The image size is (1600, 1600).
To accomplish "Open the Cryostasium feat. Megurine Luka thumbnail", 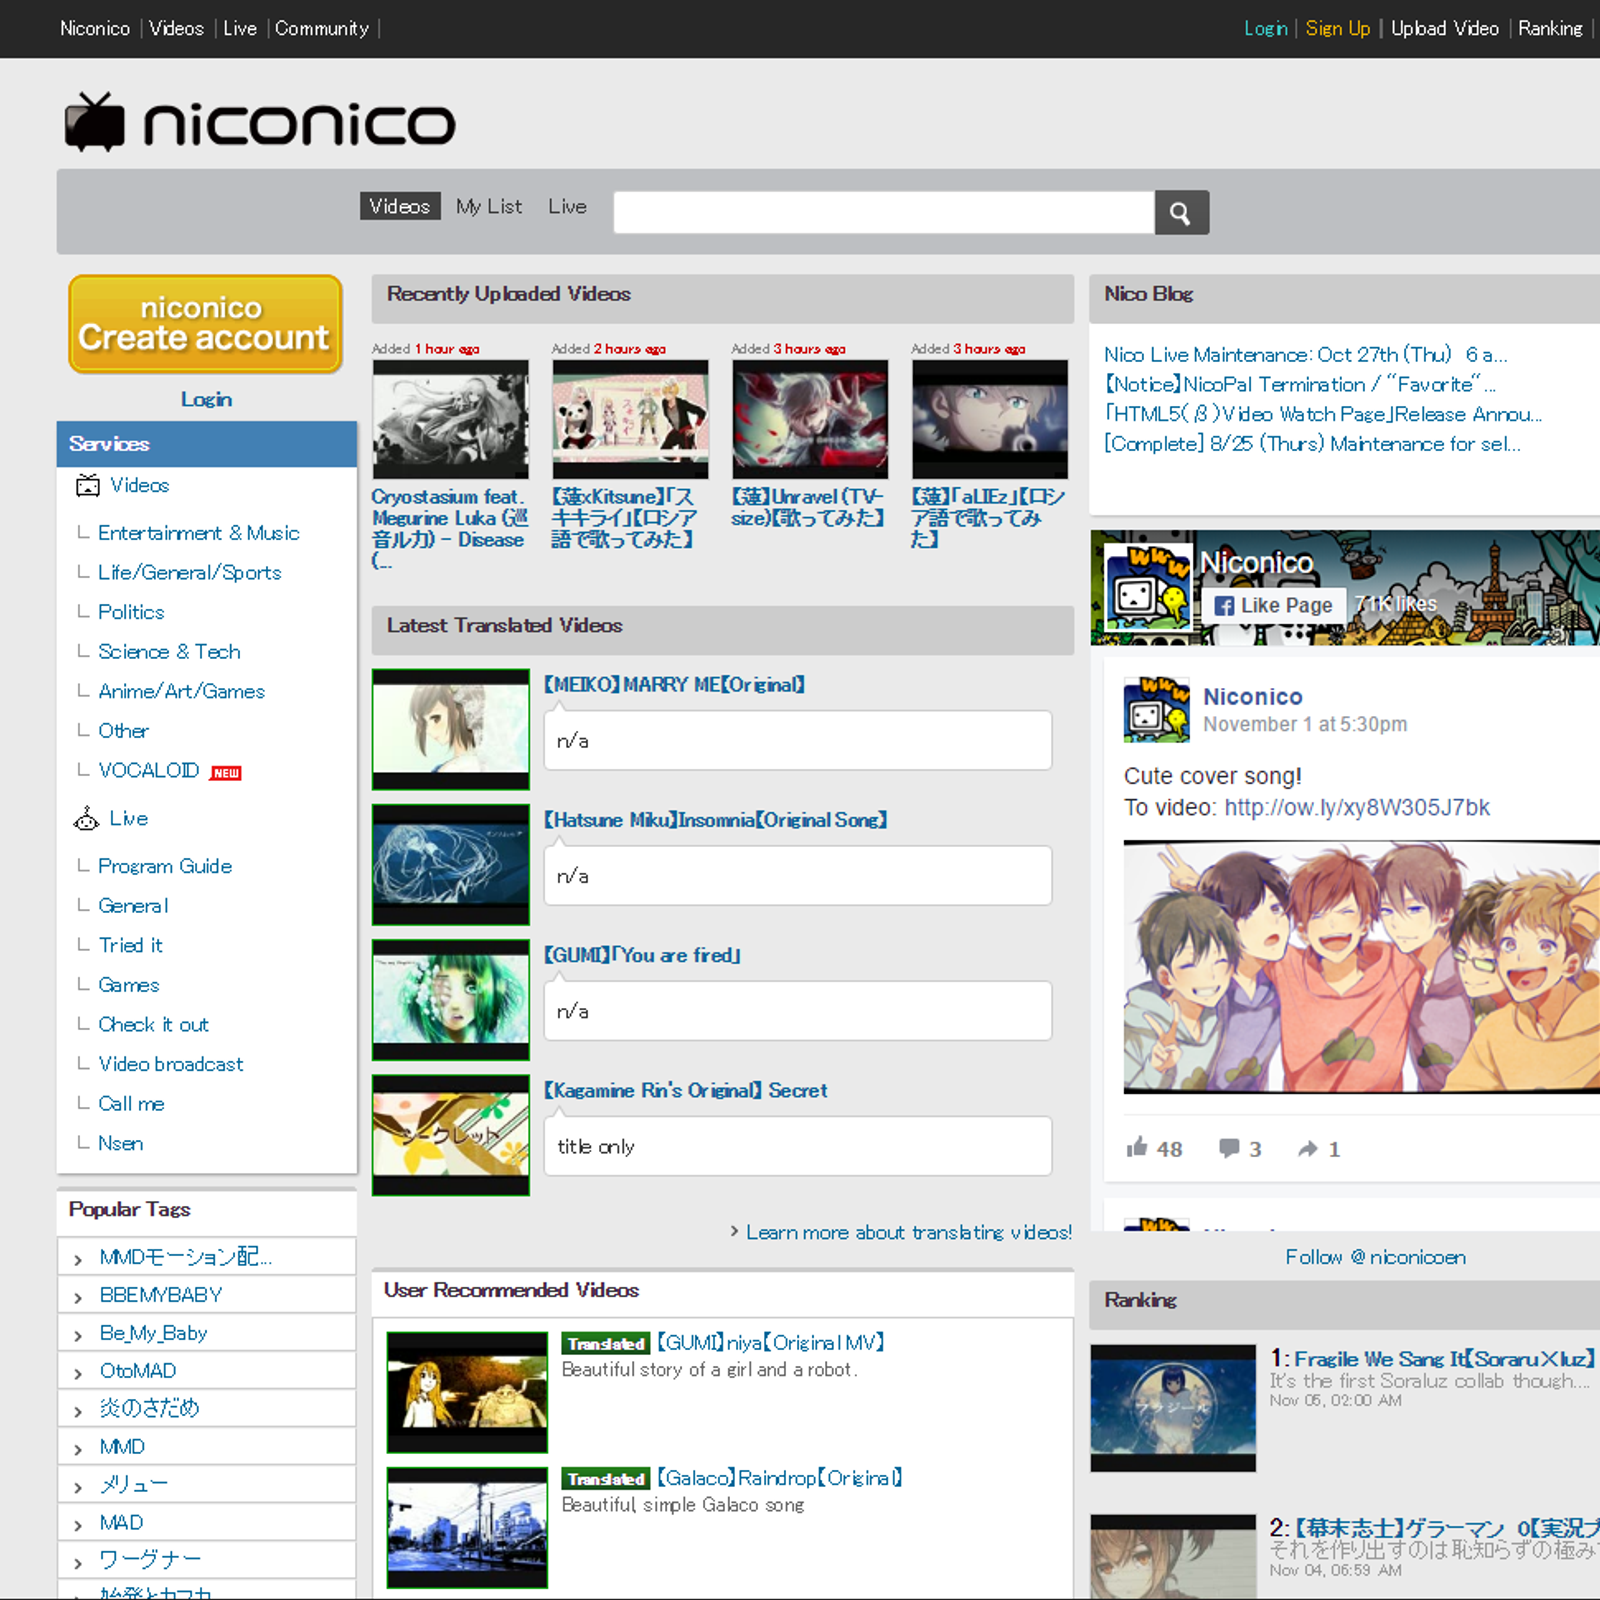I will [x=451, y=419].
